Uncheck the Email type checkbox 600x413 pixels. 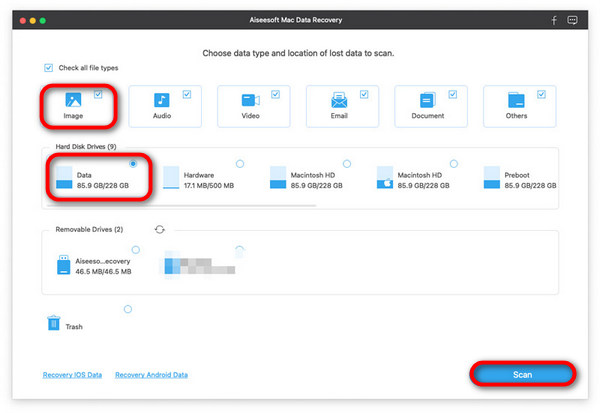[x=364, y=94]
